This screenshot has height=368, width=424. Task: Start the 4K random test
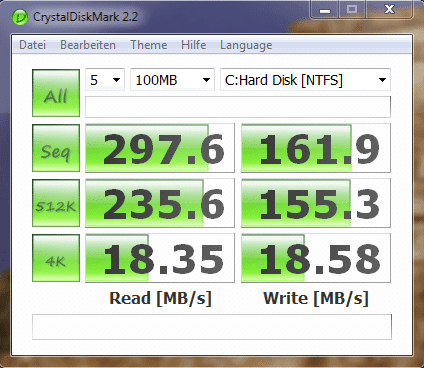(x=56, y=258)
